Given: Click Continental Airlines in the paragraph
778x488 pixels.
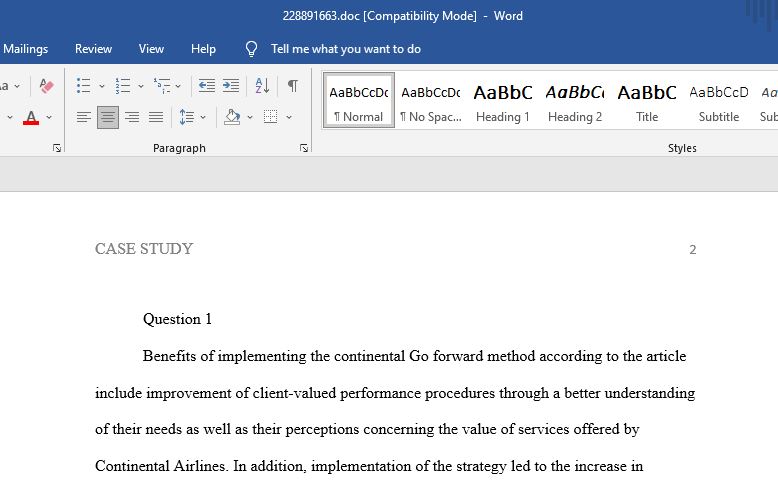Looking at the screenshot, I should point(161,466).
